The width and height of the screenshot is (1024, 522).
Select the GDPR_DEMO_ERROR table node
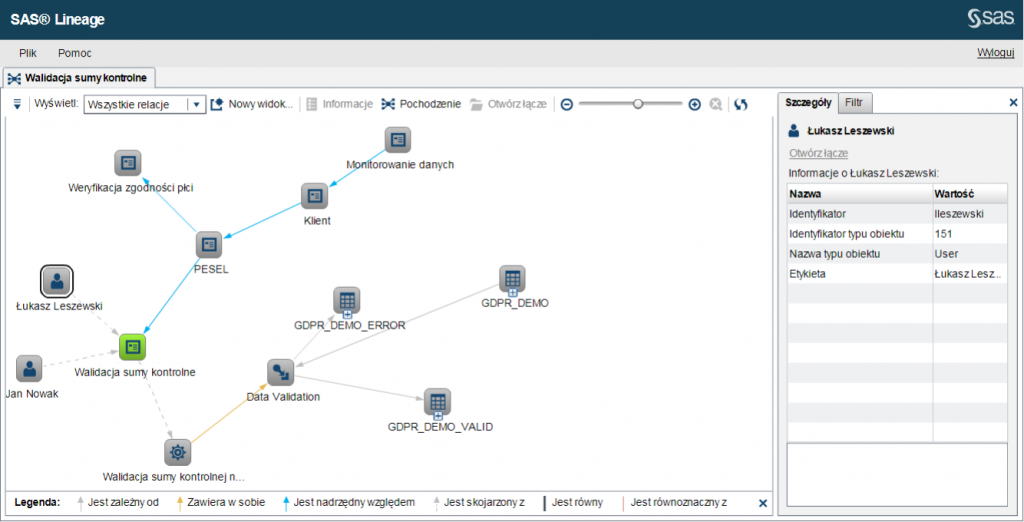(x=347, y=301)
